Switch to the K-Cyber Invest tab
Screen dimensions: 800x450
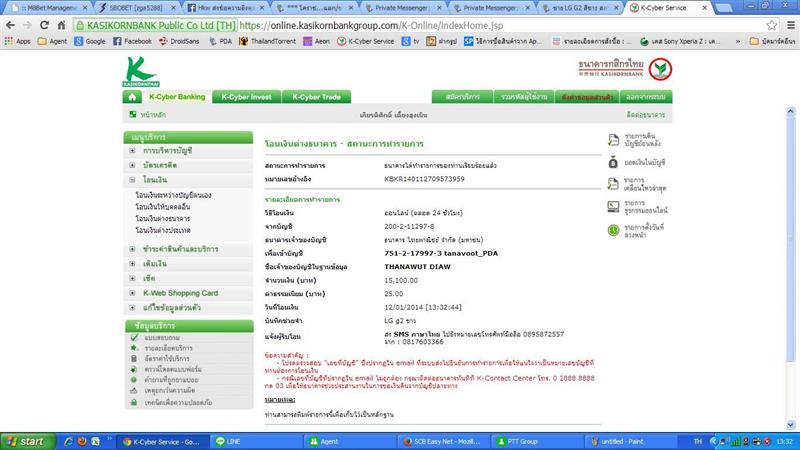pyautogui.click(x=246, y=97)
